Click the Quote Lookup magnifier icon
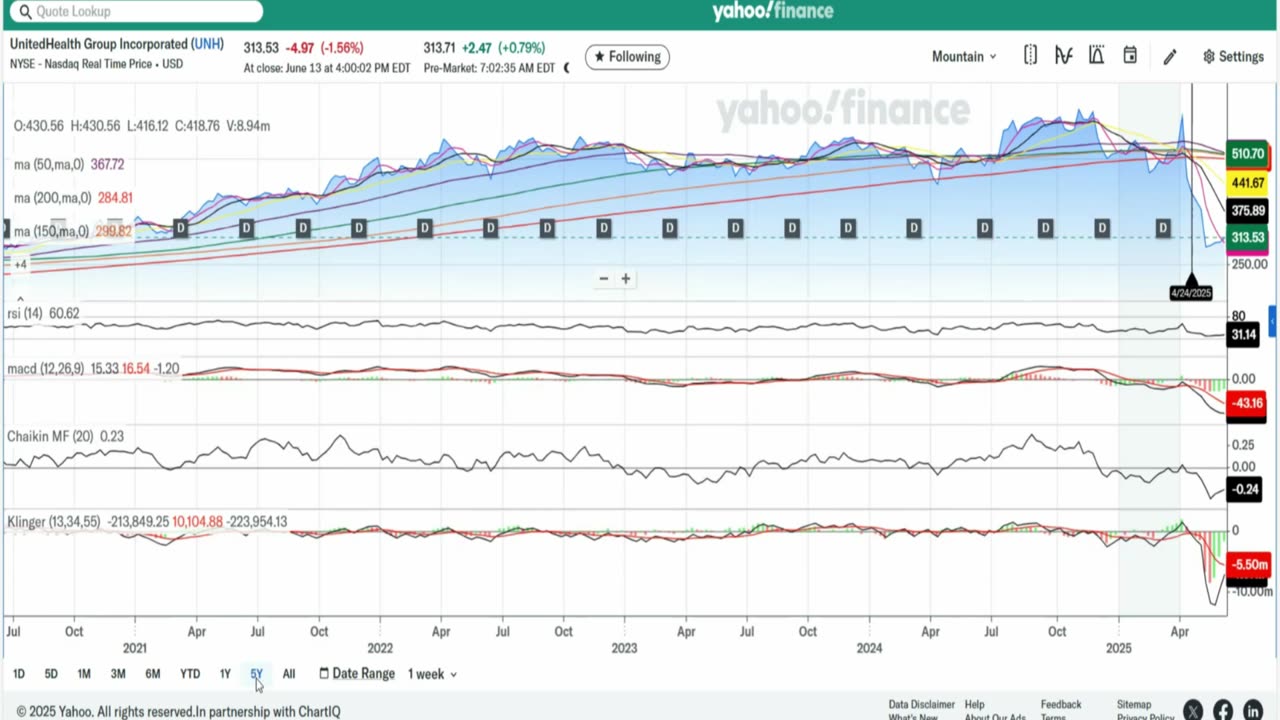 point(25,11)
